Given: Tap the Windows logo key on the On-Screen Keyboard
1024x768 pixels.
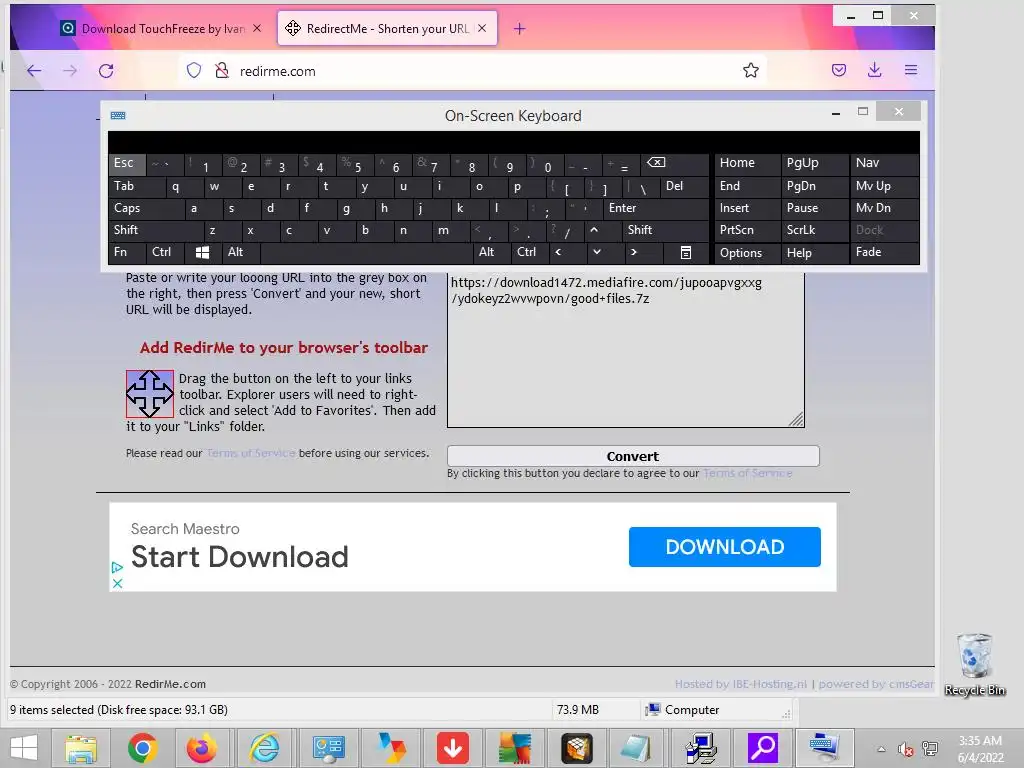Looking at the screenshot, I should pyautogui.click(x=202, y=252).
